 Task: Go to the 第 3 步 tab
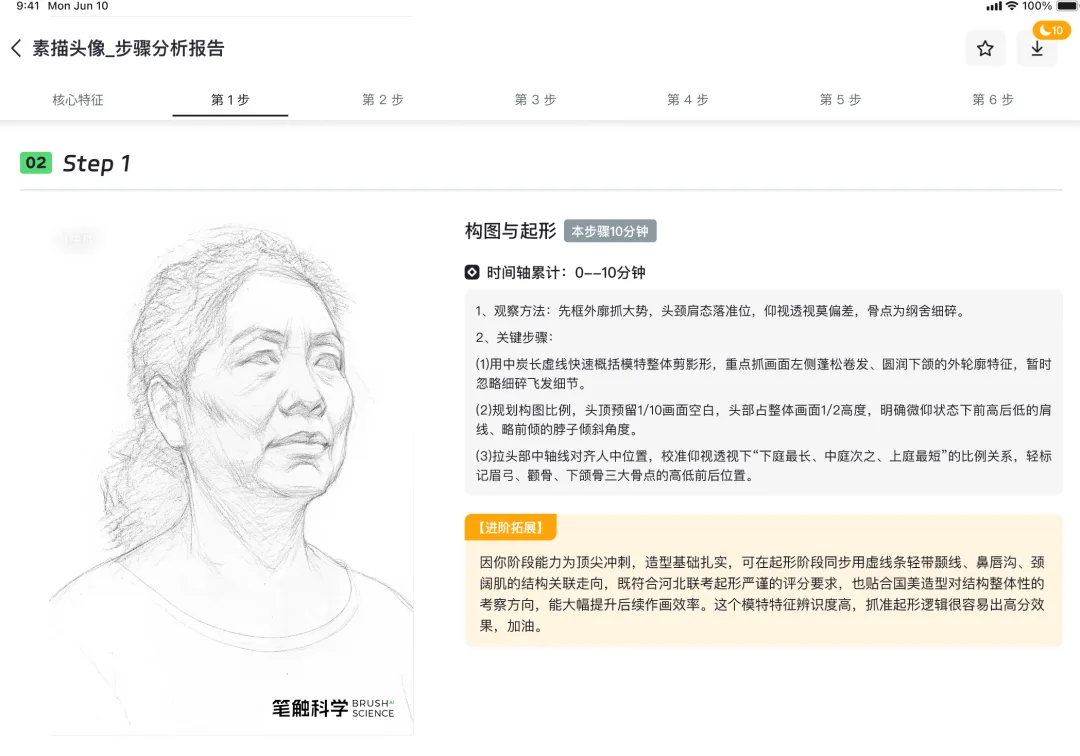[535, 100]
